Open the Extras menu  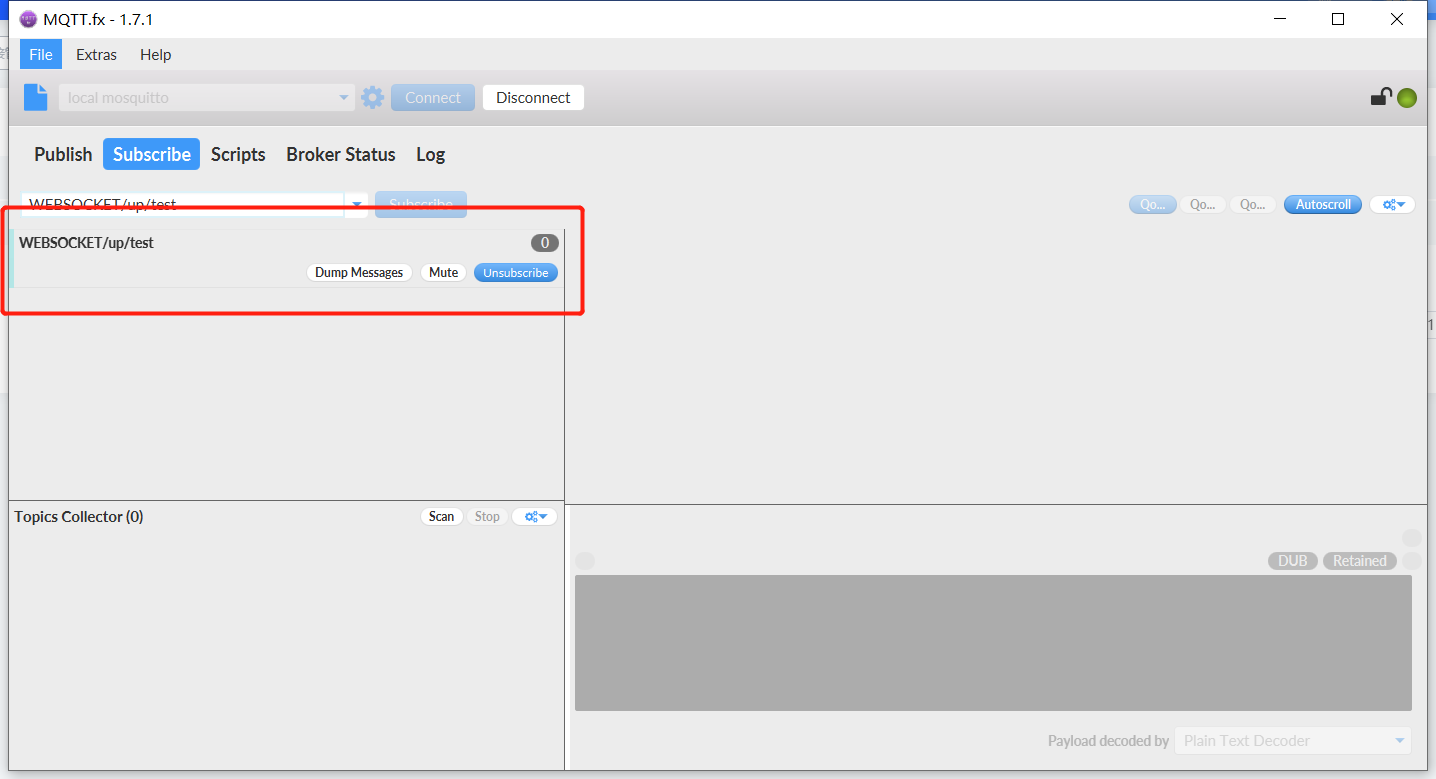click(96, 54)
